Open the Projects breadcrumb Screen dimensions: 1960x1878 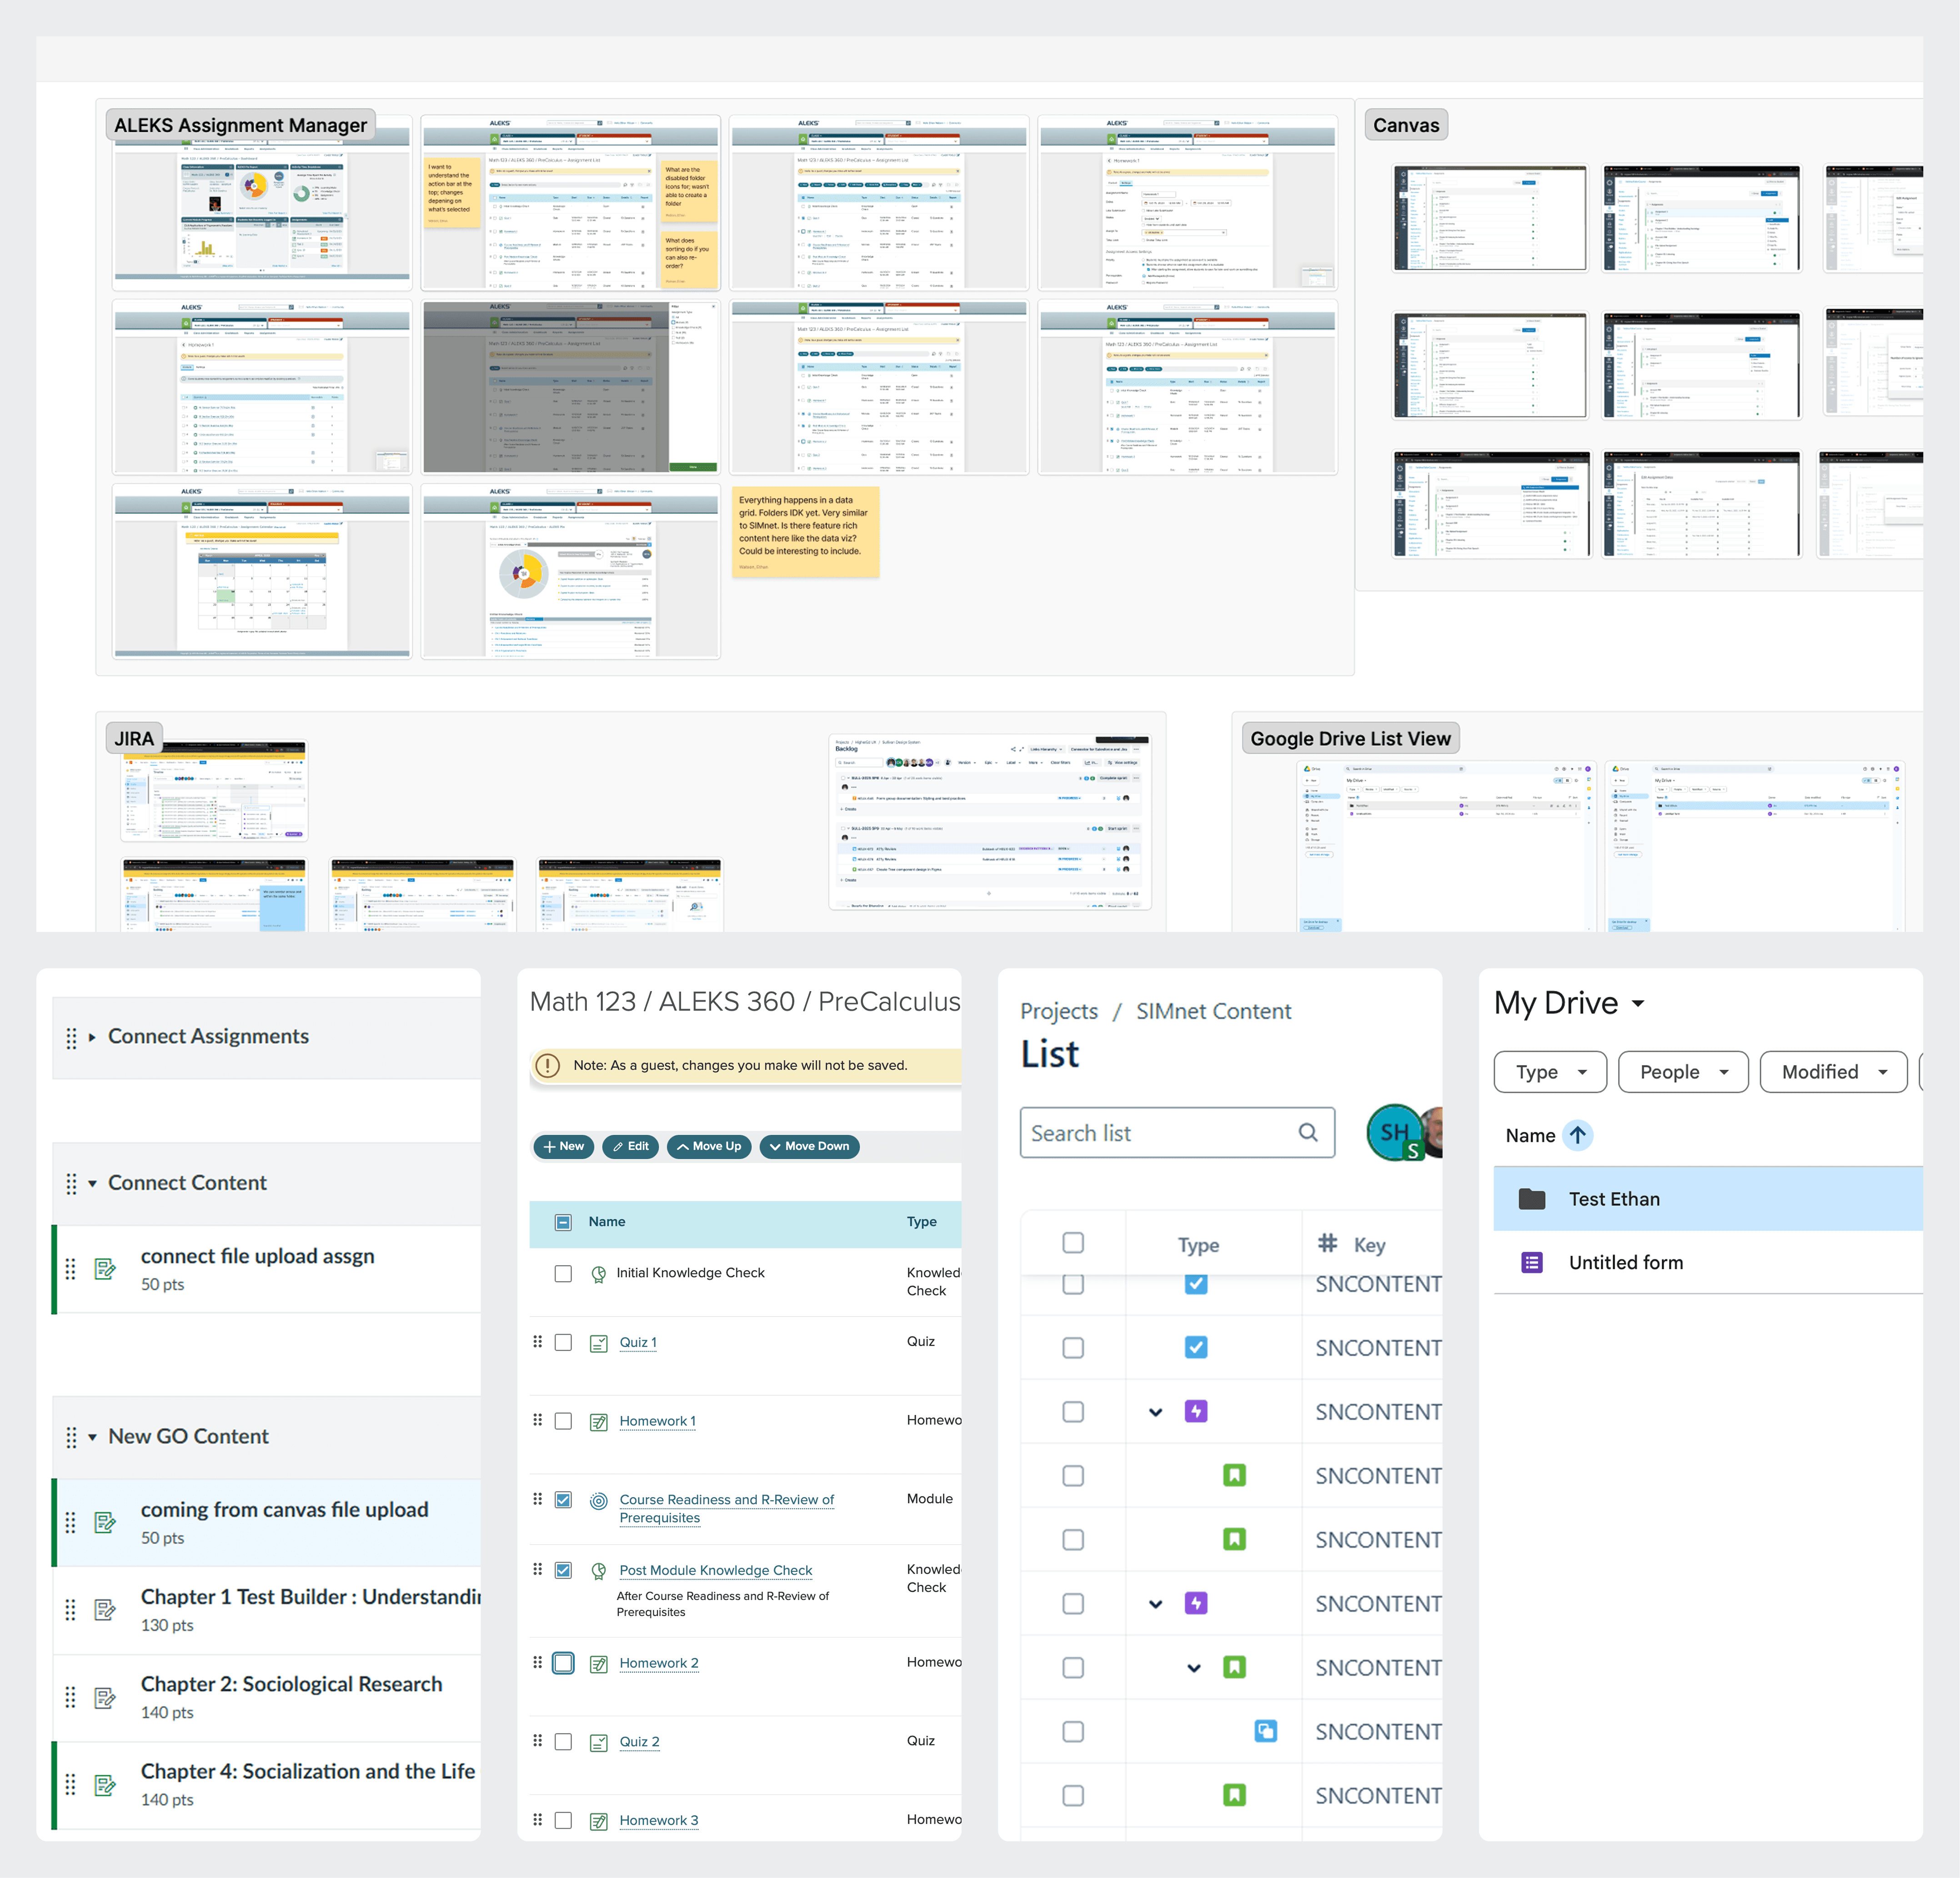[1058, 1011]
